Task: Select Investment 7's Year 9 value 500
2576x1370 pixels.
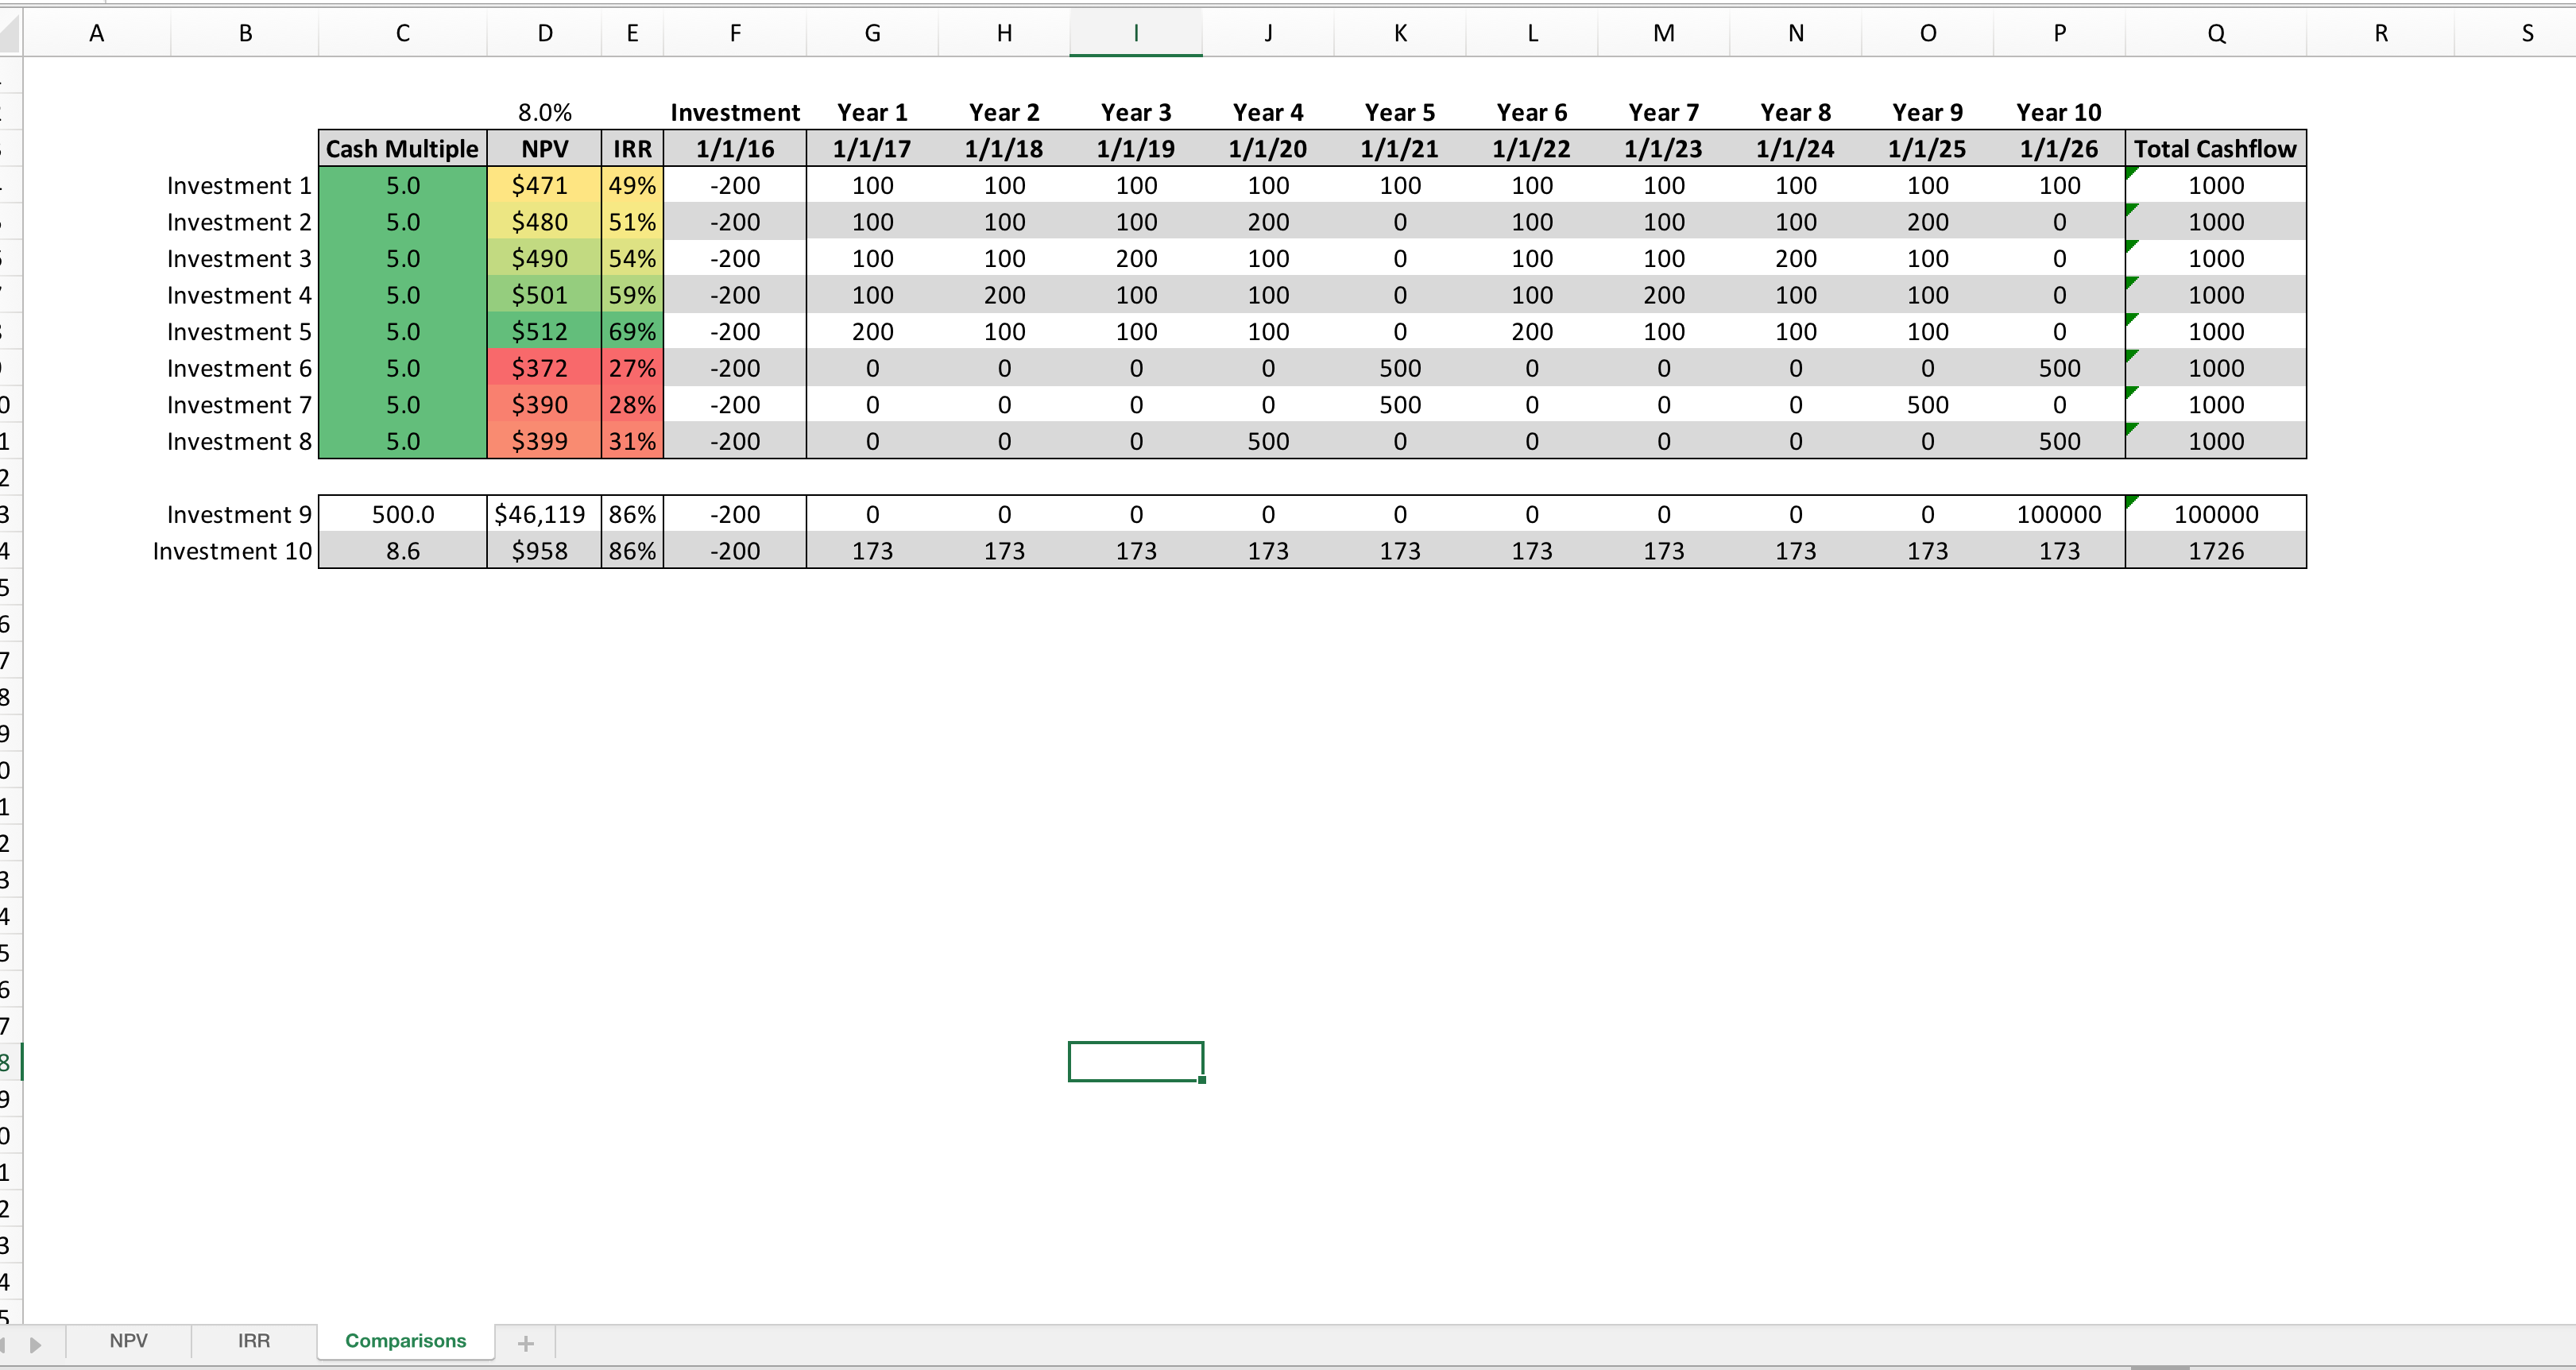Action: (1927, 404)
